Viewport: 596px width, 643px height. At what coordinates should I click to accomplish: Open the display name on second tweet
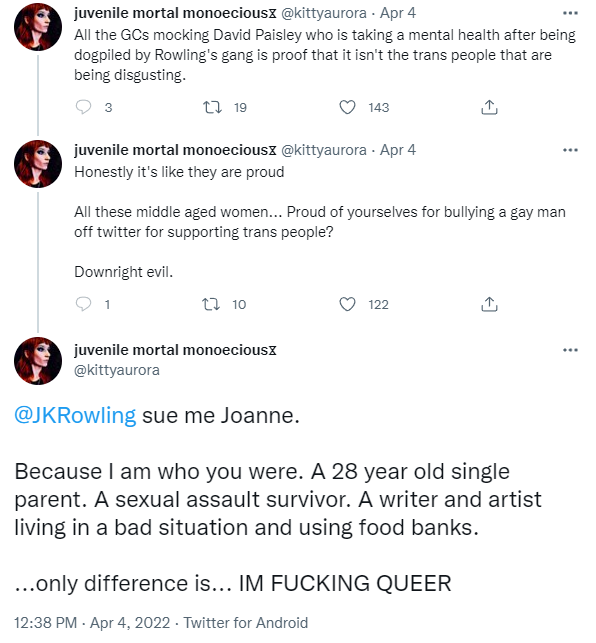175,150
